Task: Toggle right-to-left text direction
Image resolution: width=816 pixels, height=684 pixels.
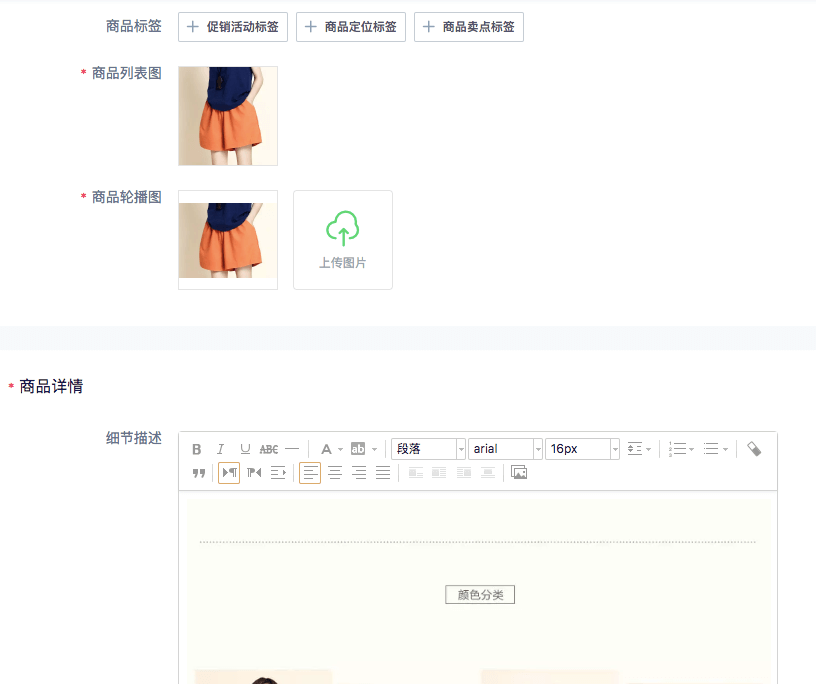Action: tap(254, 473)
